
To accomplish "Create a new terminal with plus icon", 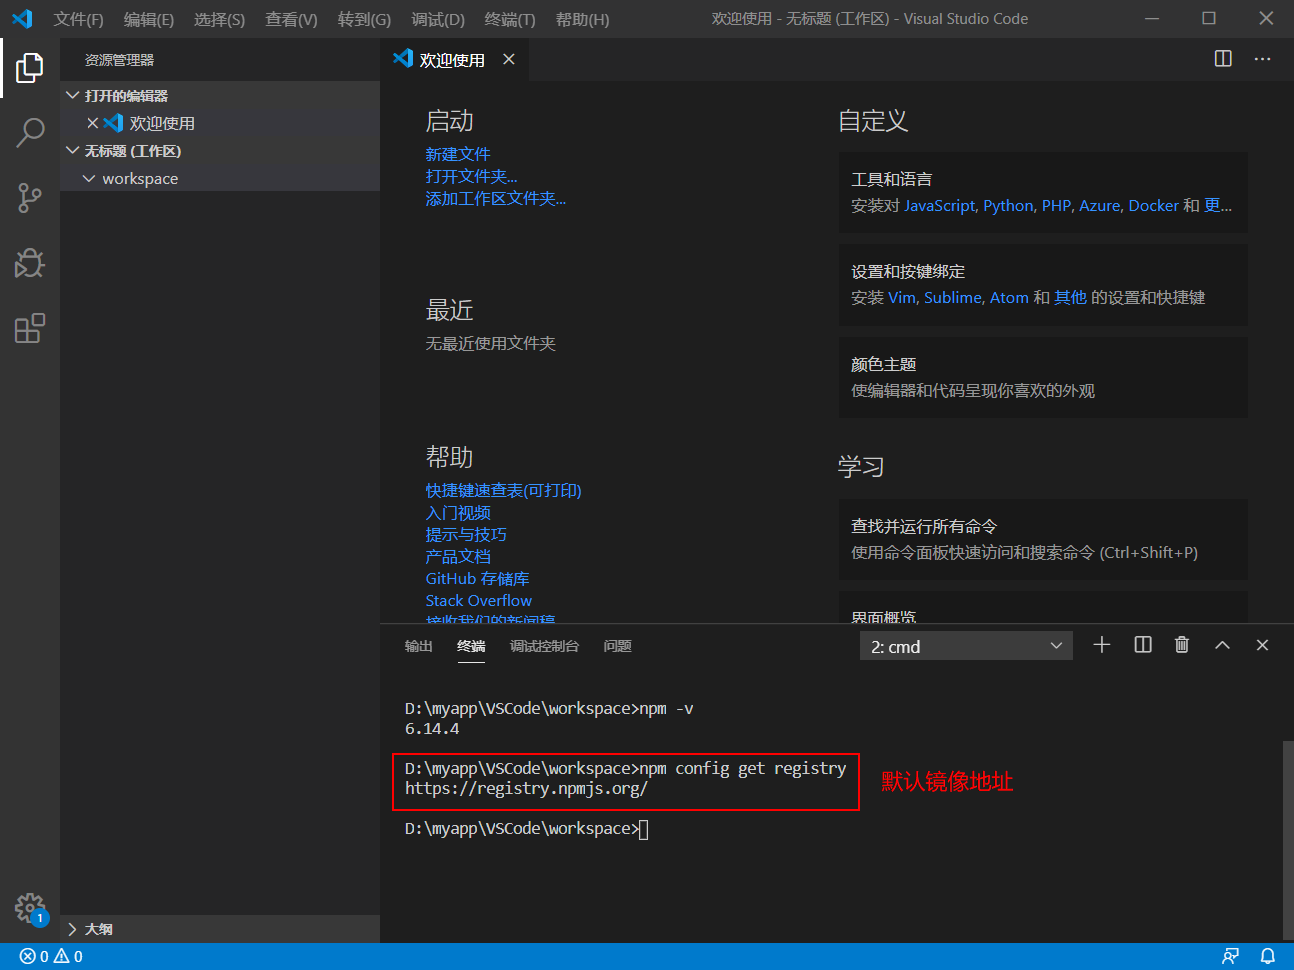I will [x=1102, y=645].
